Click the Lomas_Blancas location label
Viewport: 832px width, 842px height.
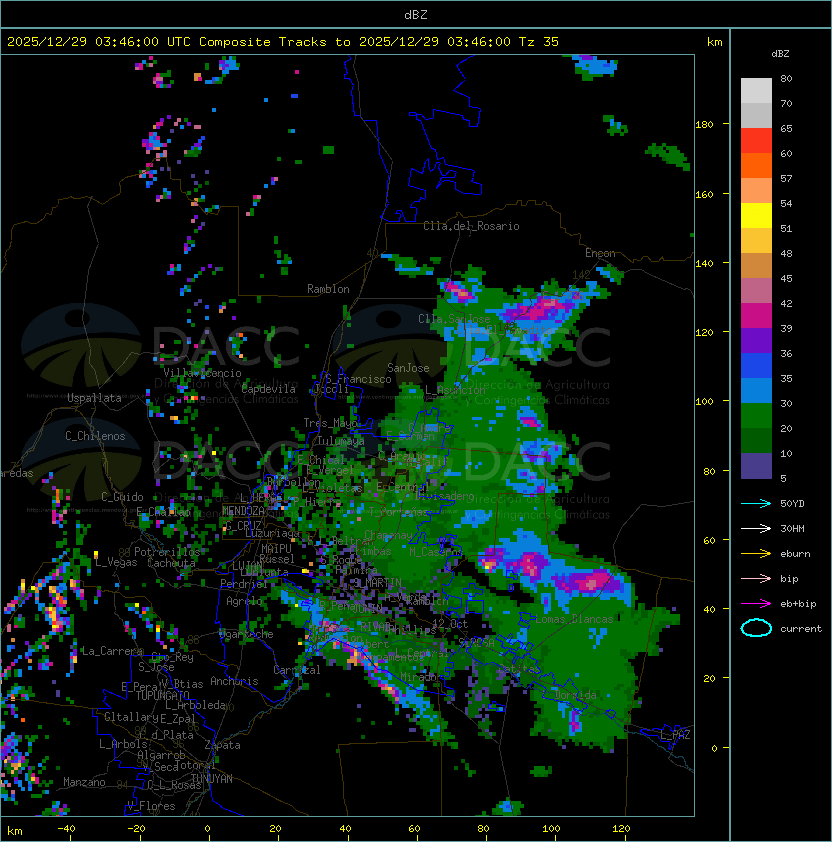coord(574,620)
